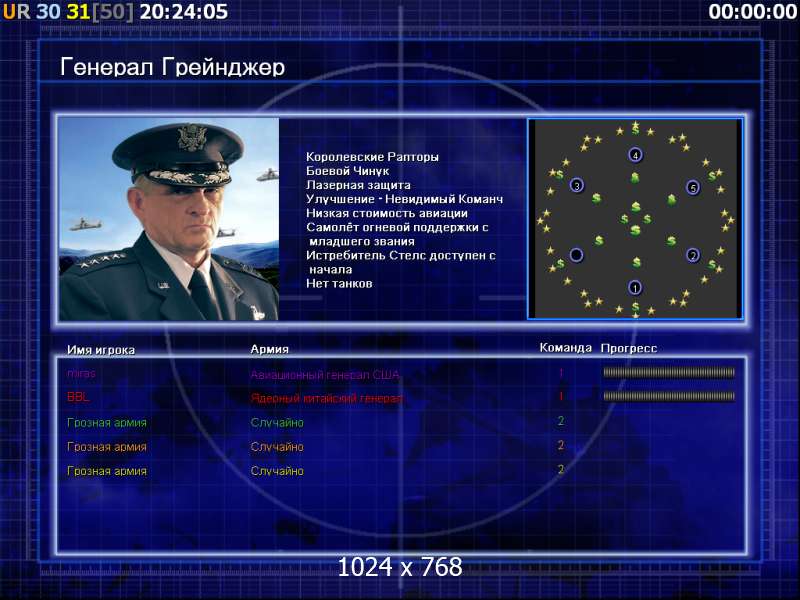800x600 pixels.
Task: Click army 'Ядерный китайский генерал'
Action: [327, 398]
